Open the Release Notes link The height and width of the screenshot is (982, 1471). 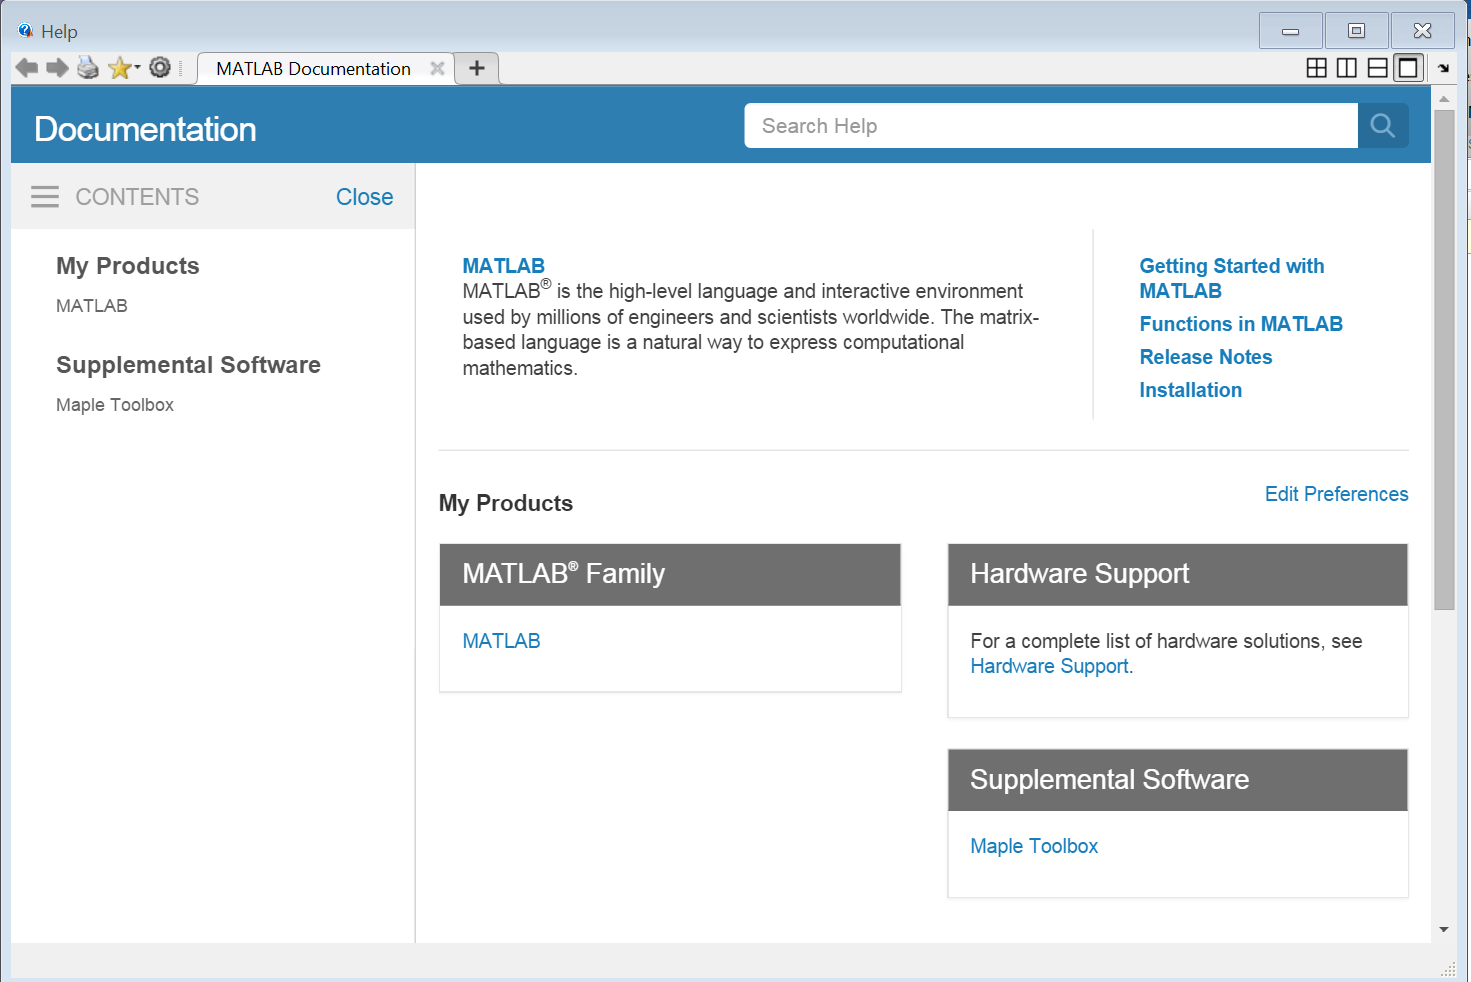(x=1205, y=357)
